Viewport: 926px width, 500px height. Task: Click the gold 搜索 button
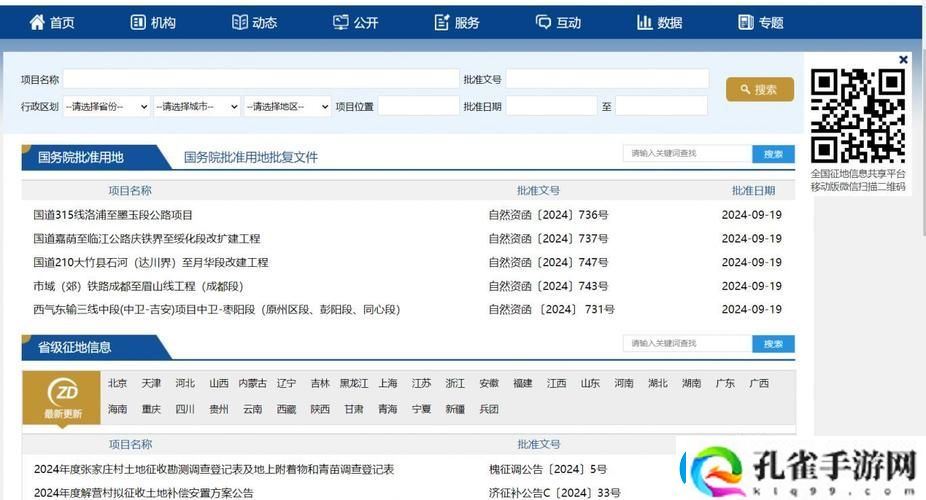pos(759,89)
